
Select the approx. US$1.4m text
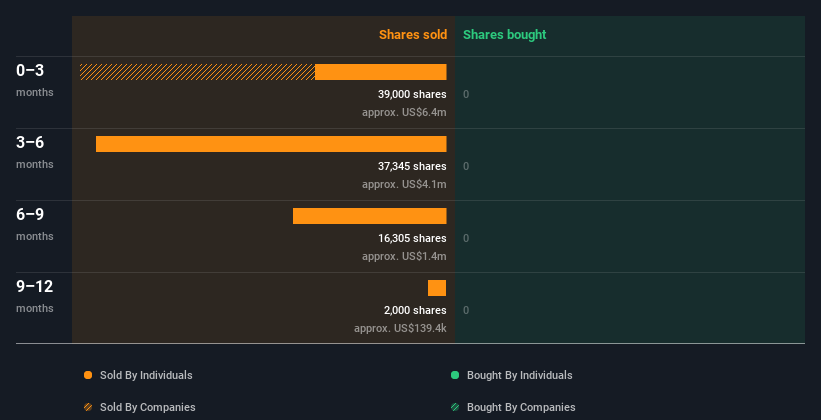[404, 256]
